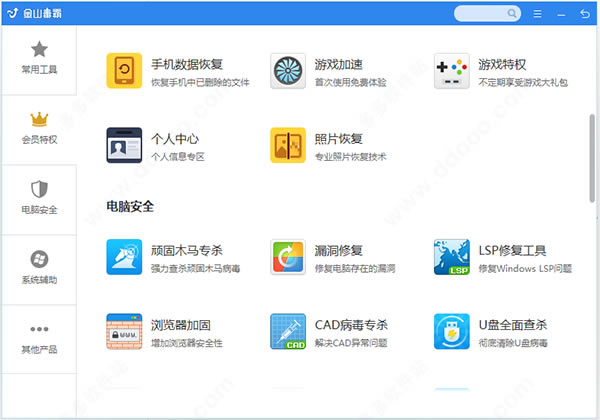This screenshot has height=420, width=600.
Task: Click description 恢复手机中已删除的文件
Action: [200, 82]
